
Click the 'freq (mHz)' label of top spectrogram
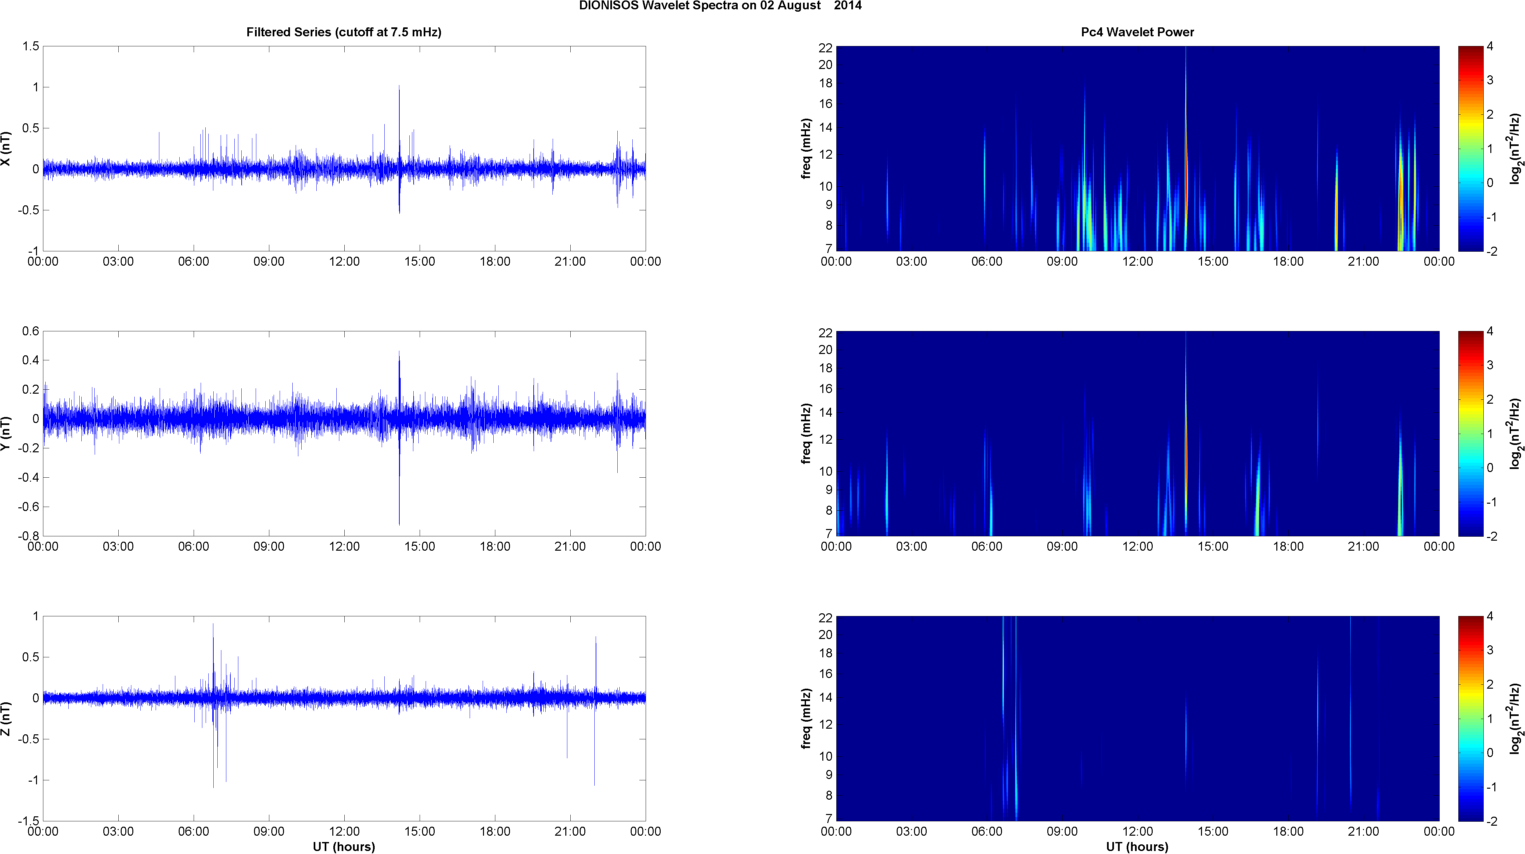coord(806,149)
